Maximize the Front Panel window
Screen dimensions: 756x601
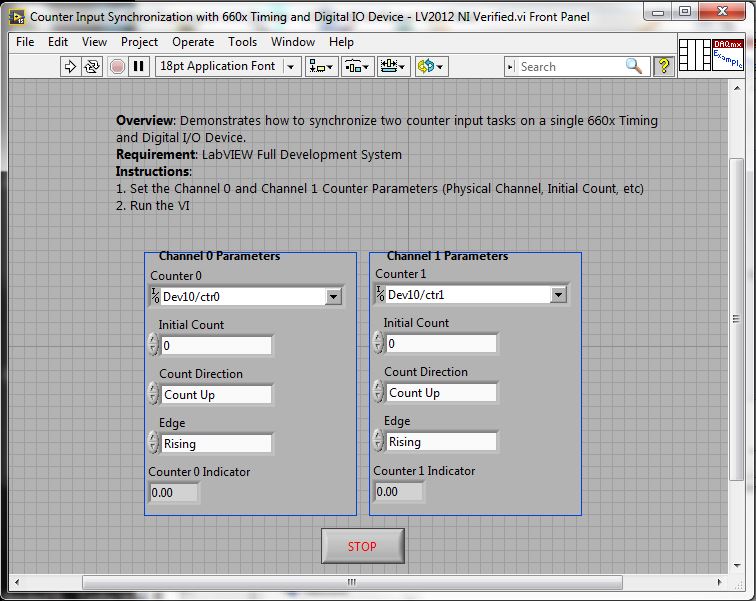point(685,12)
